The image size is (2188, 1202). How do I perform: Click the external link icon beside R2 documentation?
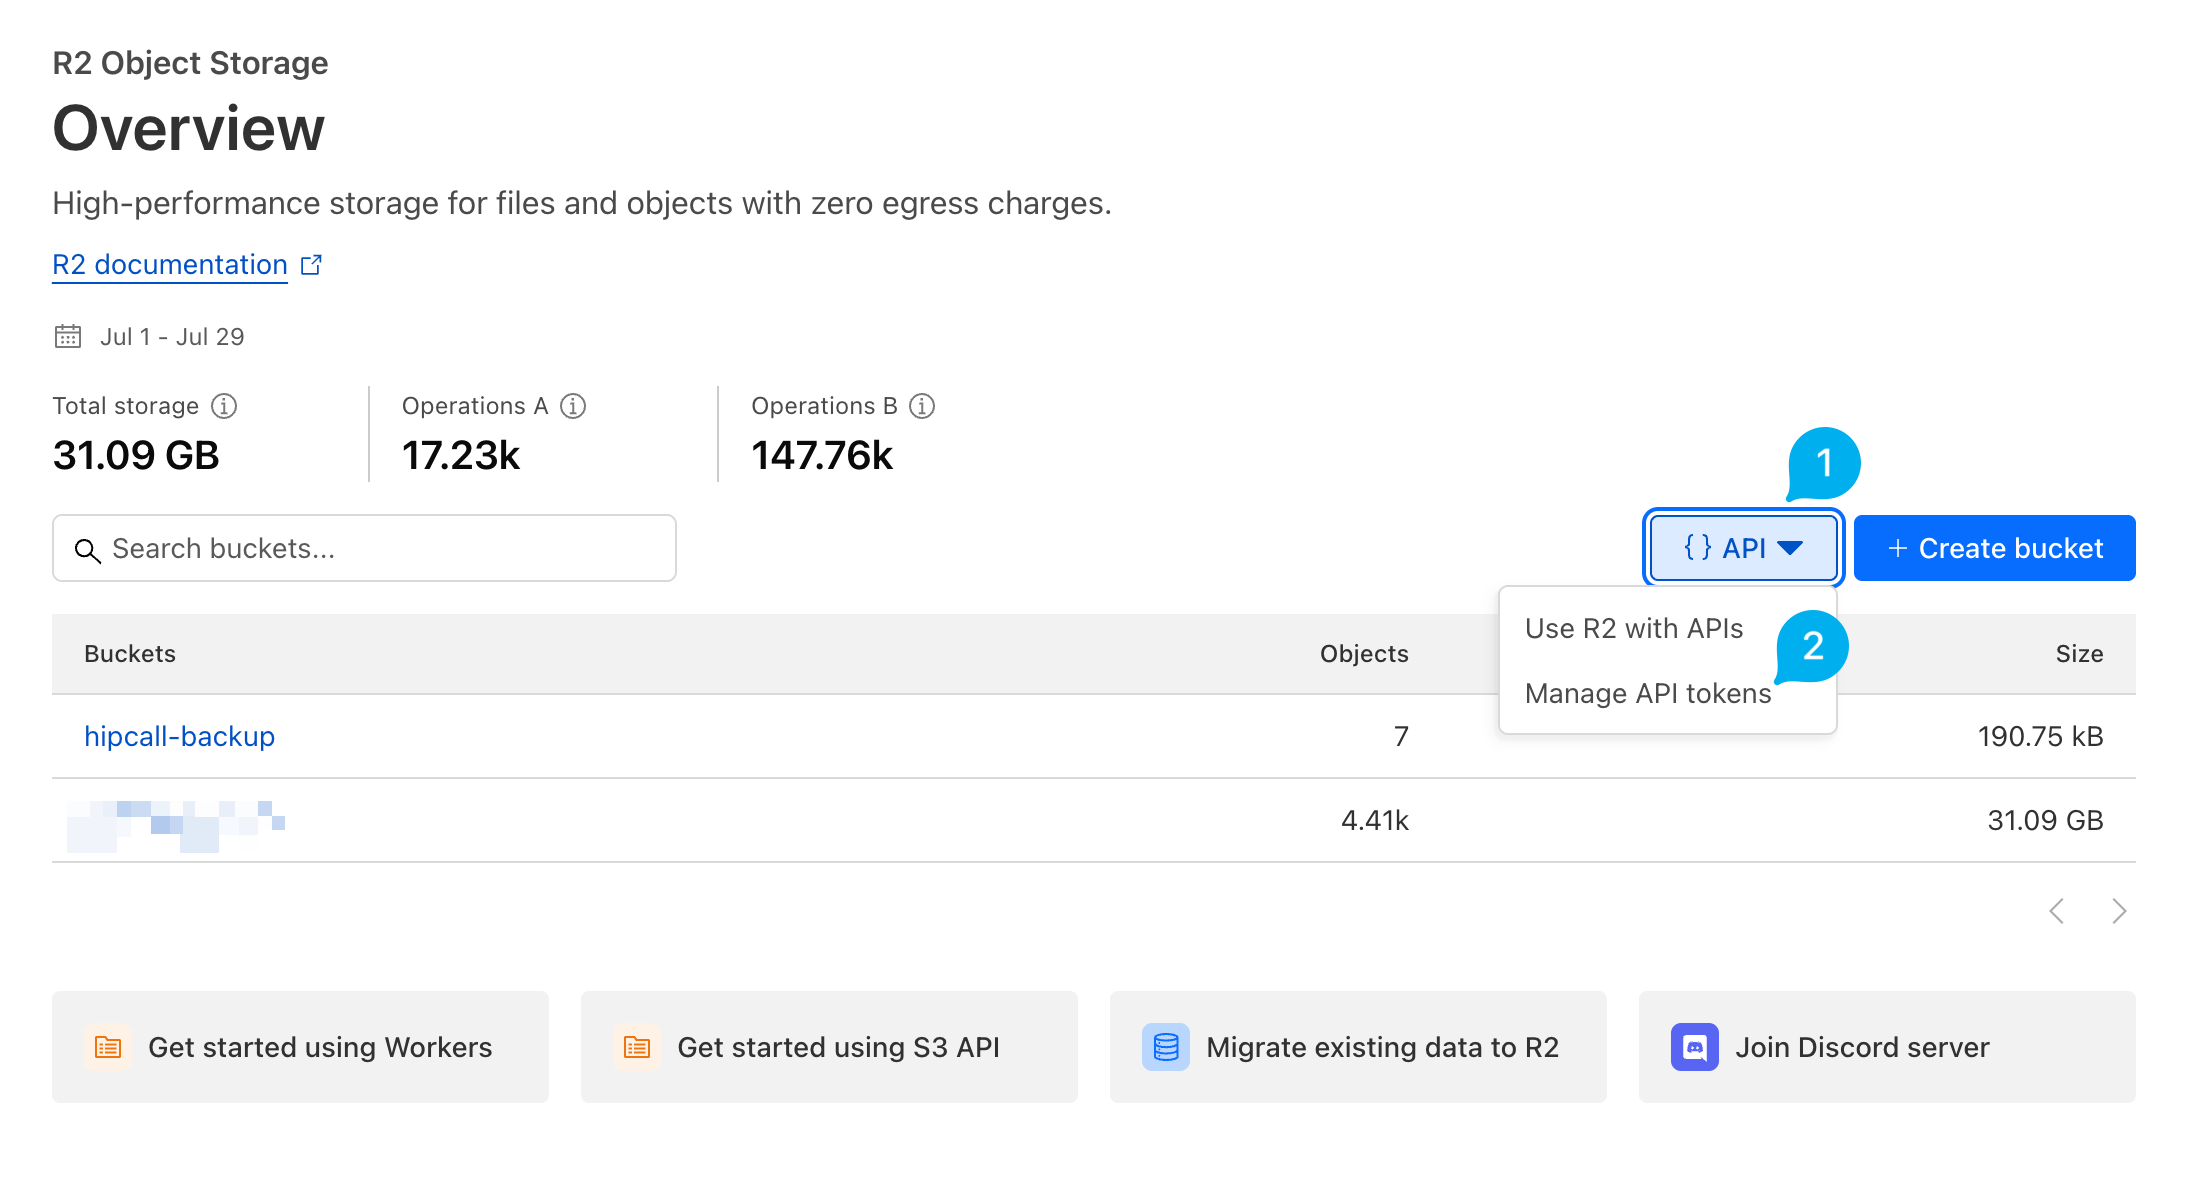(311, 265)
